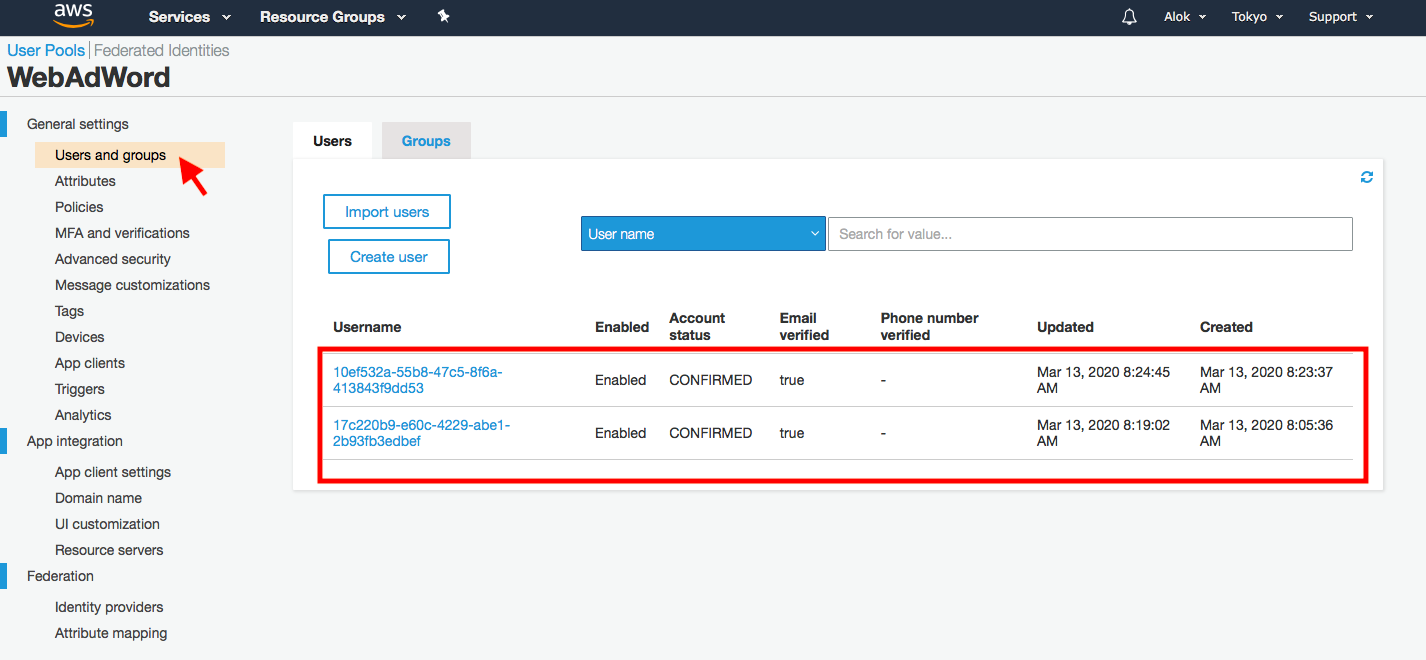Open Analytics settings page

click(83, 415)
